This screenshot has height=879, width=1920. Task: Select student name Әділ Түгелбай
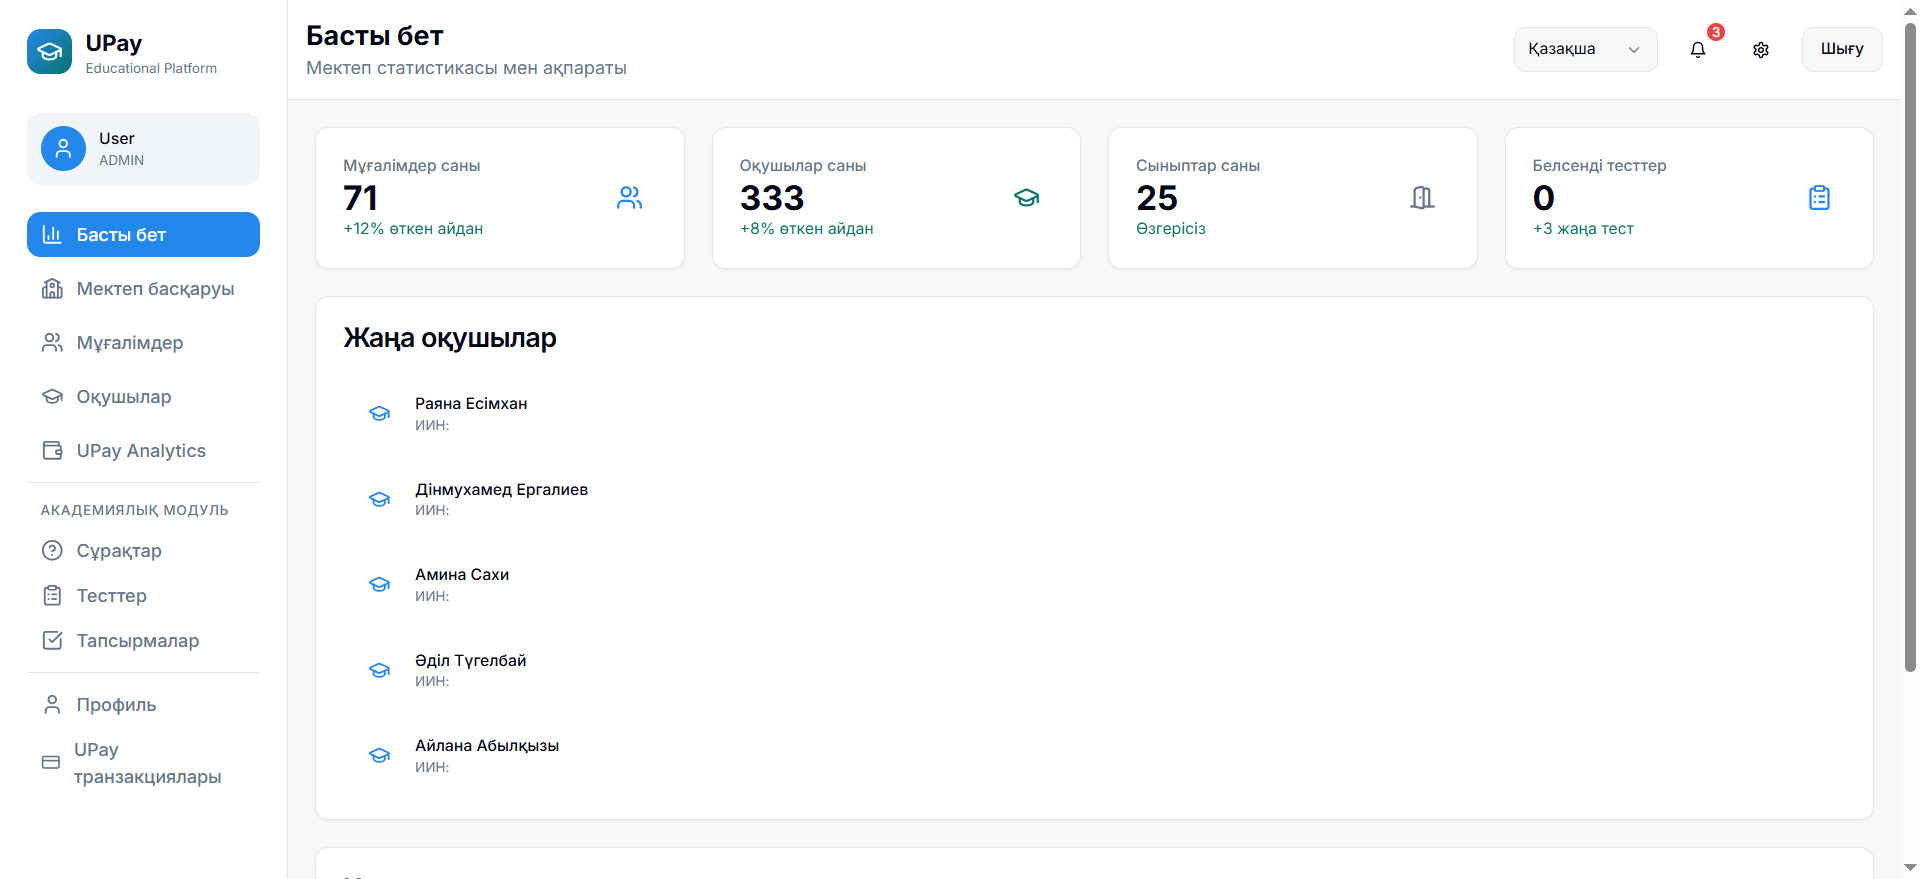(x=470, y=660)
